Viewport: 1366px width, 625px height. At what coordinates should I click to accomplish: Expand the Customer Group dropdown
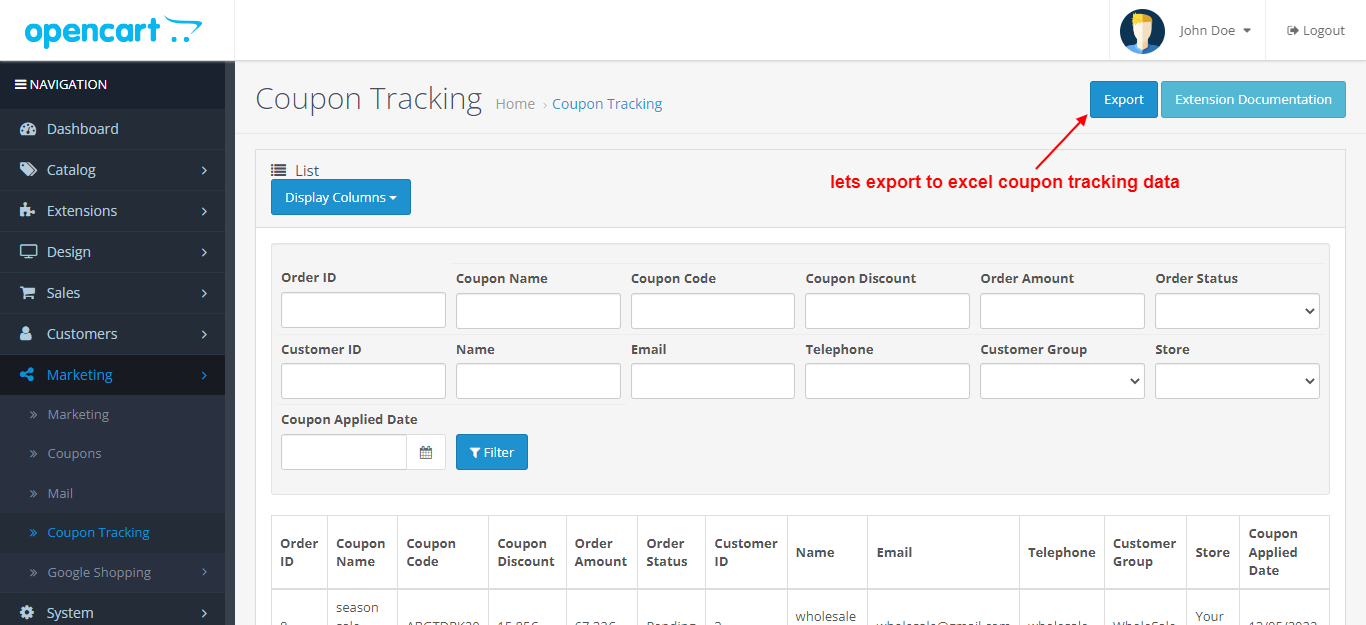click(1062, 381)
